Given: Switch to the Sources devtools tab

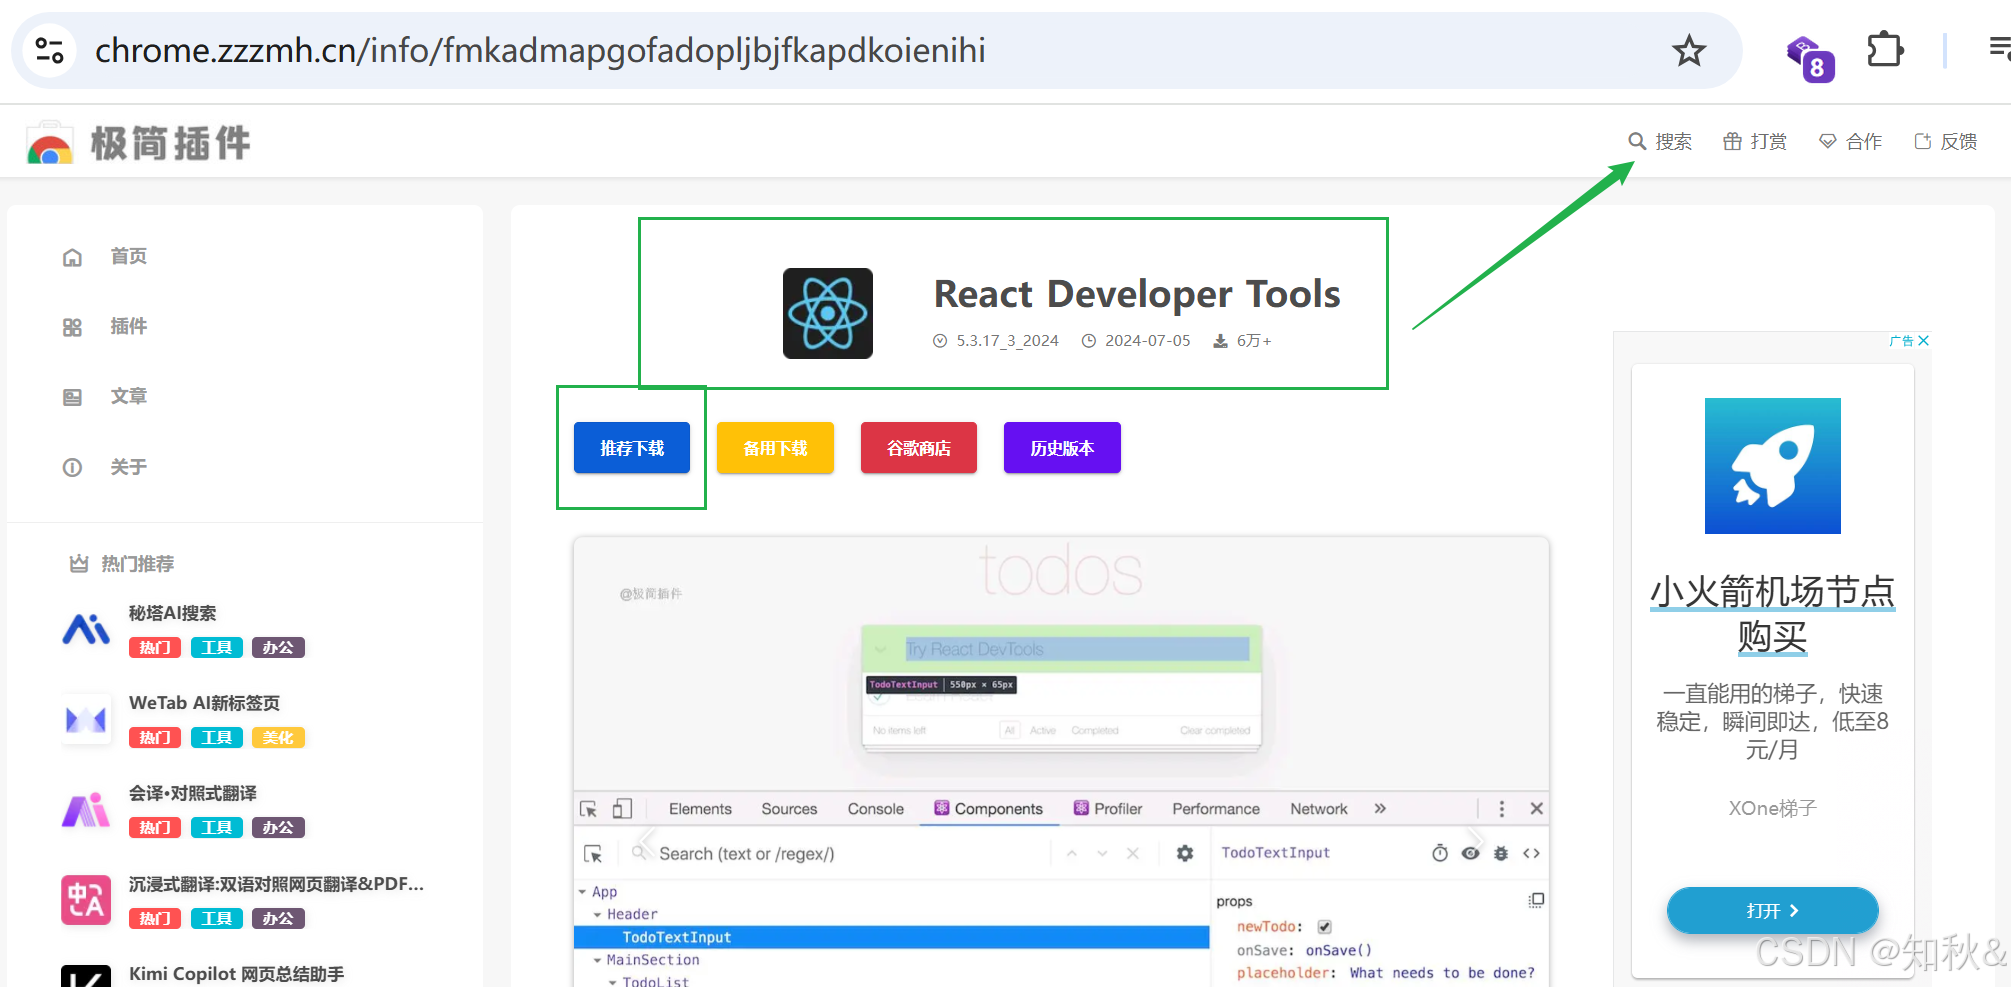Looking at the screenshot, I should [x=789, y=809].
